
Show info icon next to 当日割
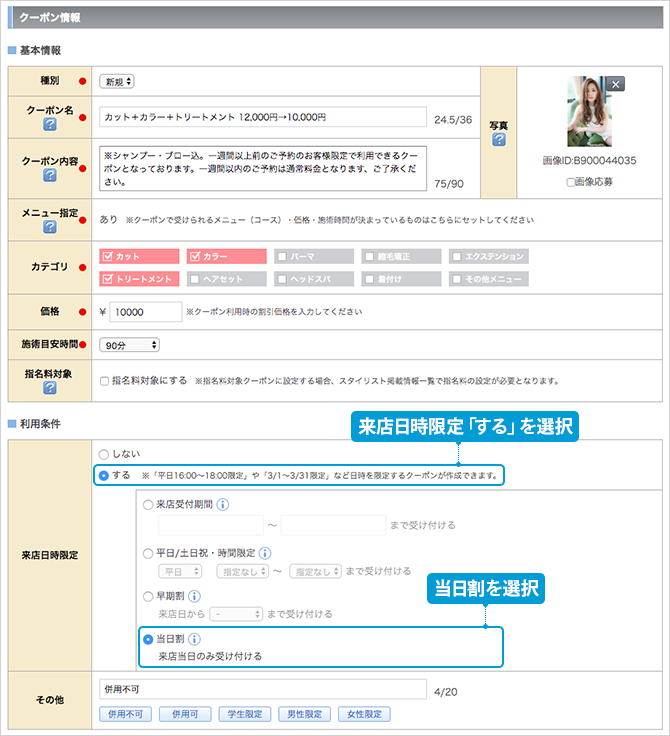pos(194,639)
